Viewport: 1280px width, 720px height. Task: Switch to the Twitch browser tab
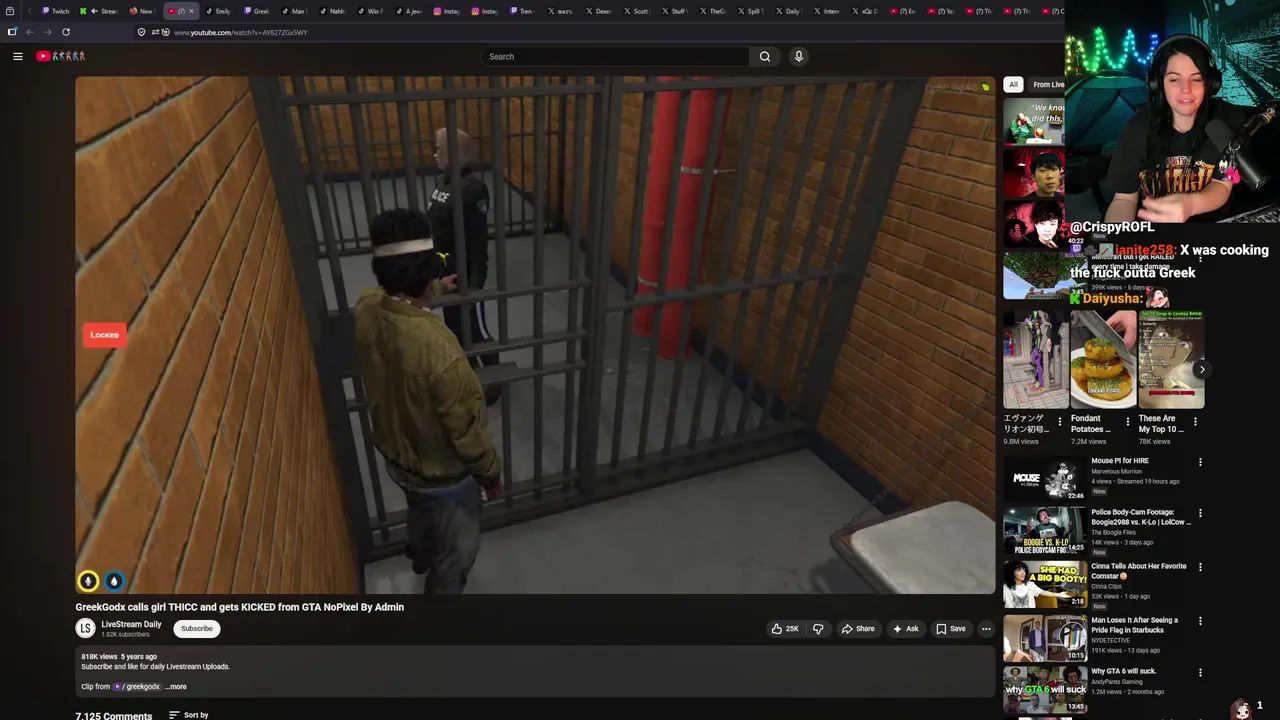tap(56, 11)
